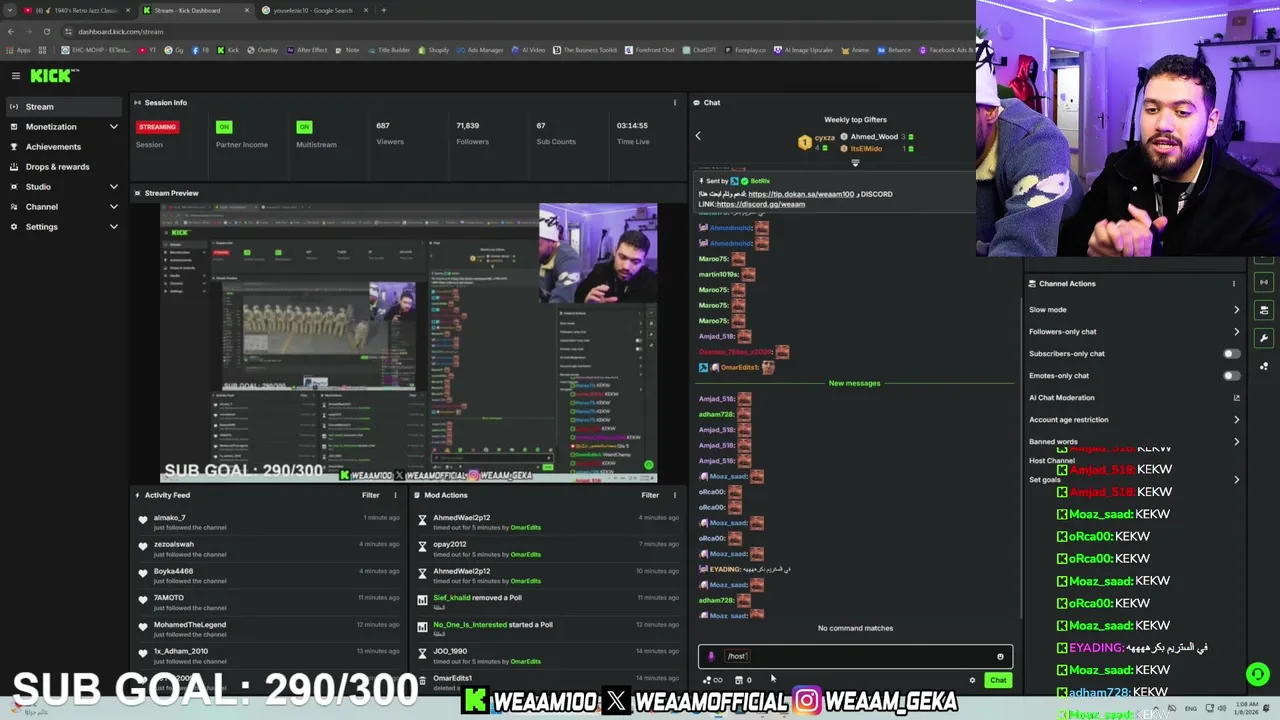Expand Slow mode options

[x=1134, y=310]
